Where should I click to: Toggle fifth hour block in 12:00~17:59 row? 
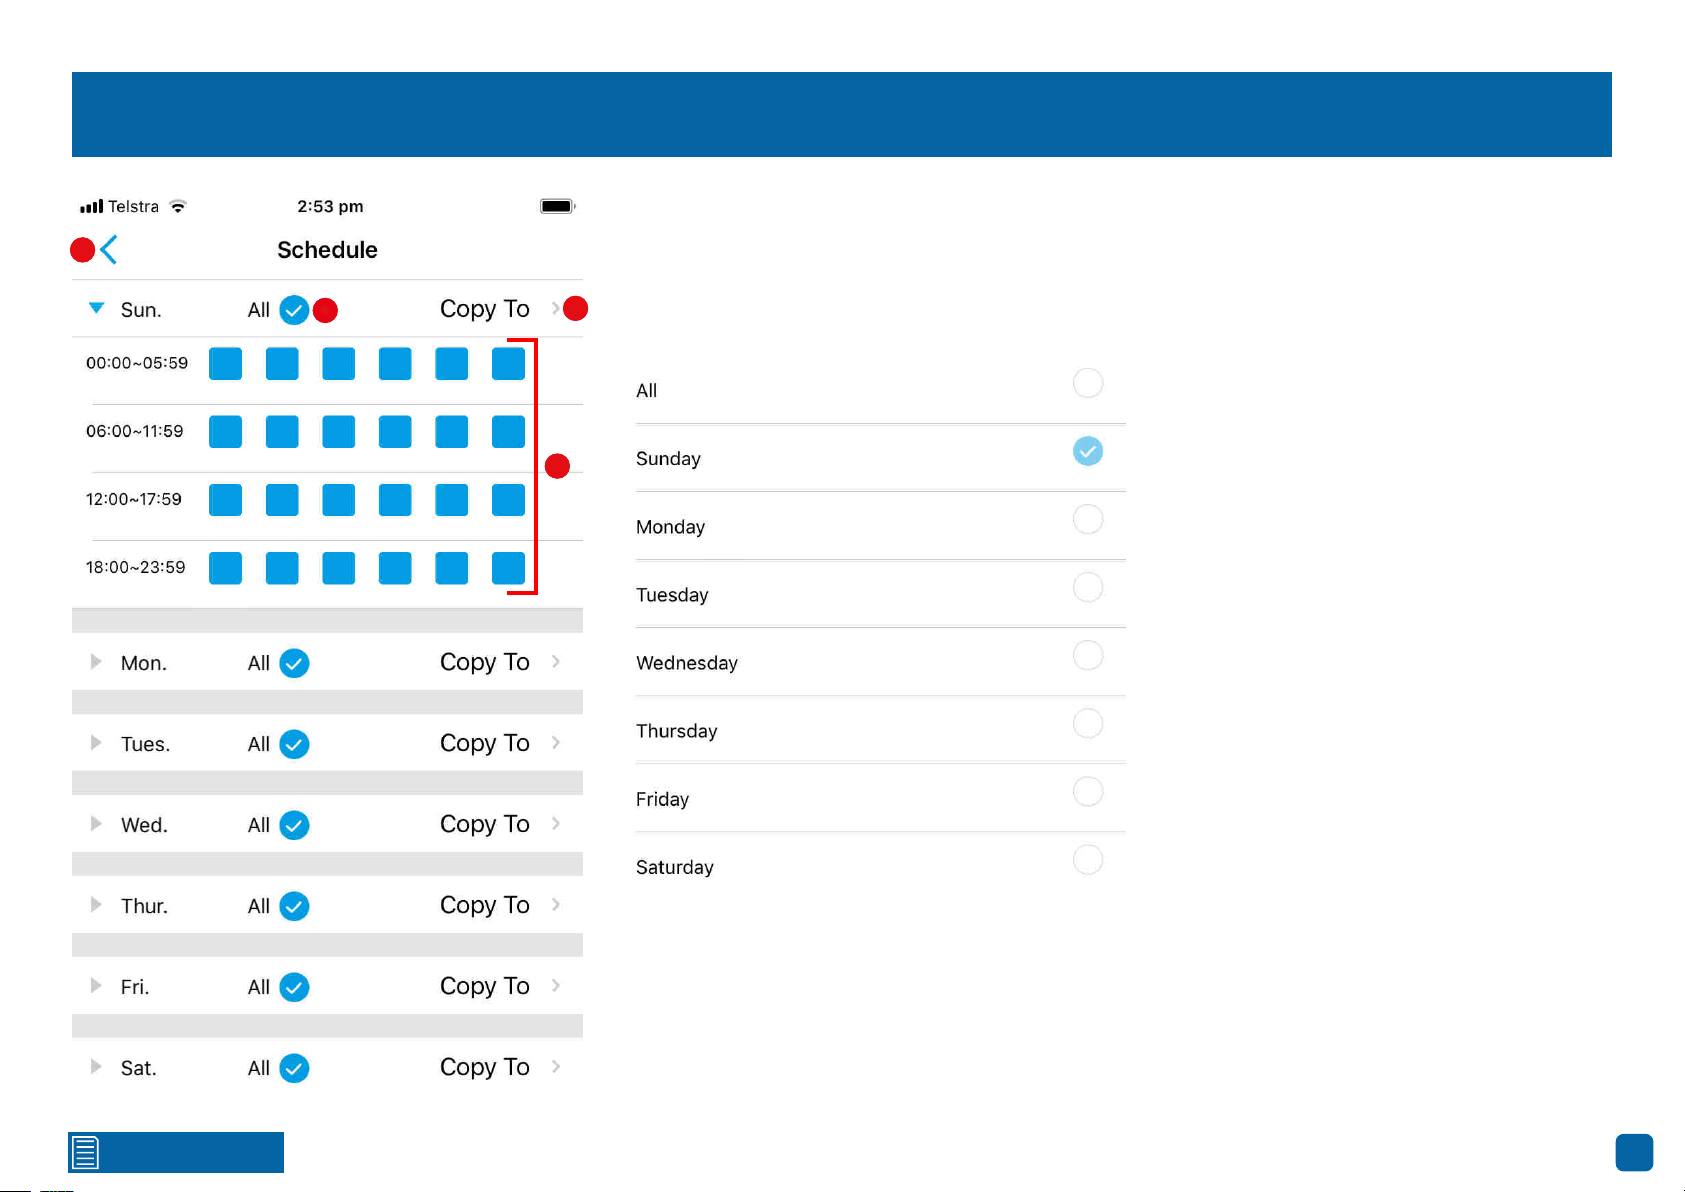coord(452,500)
